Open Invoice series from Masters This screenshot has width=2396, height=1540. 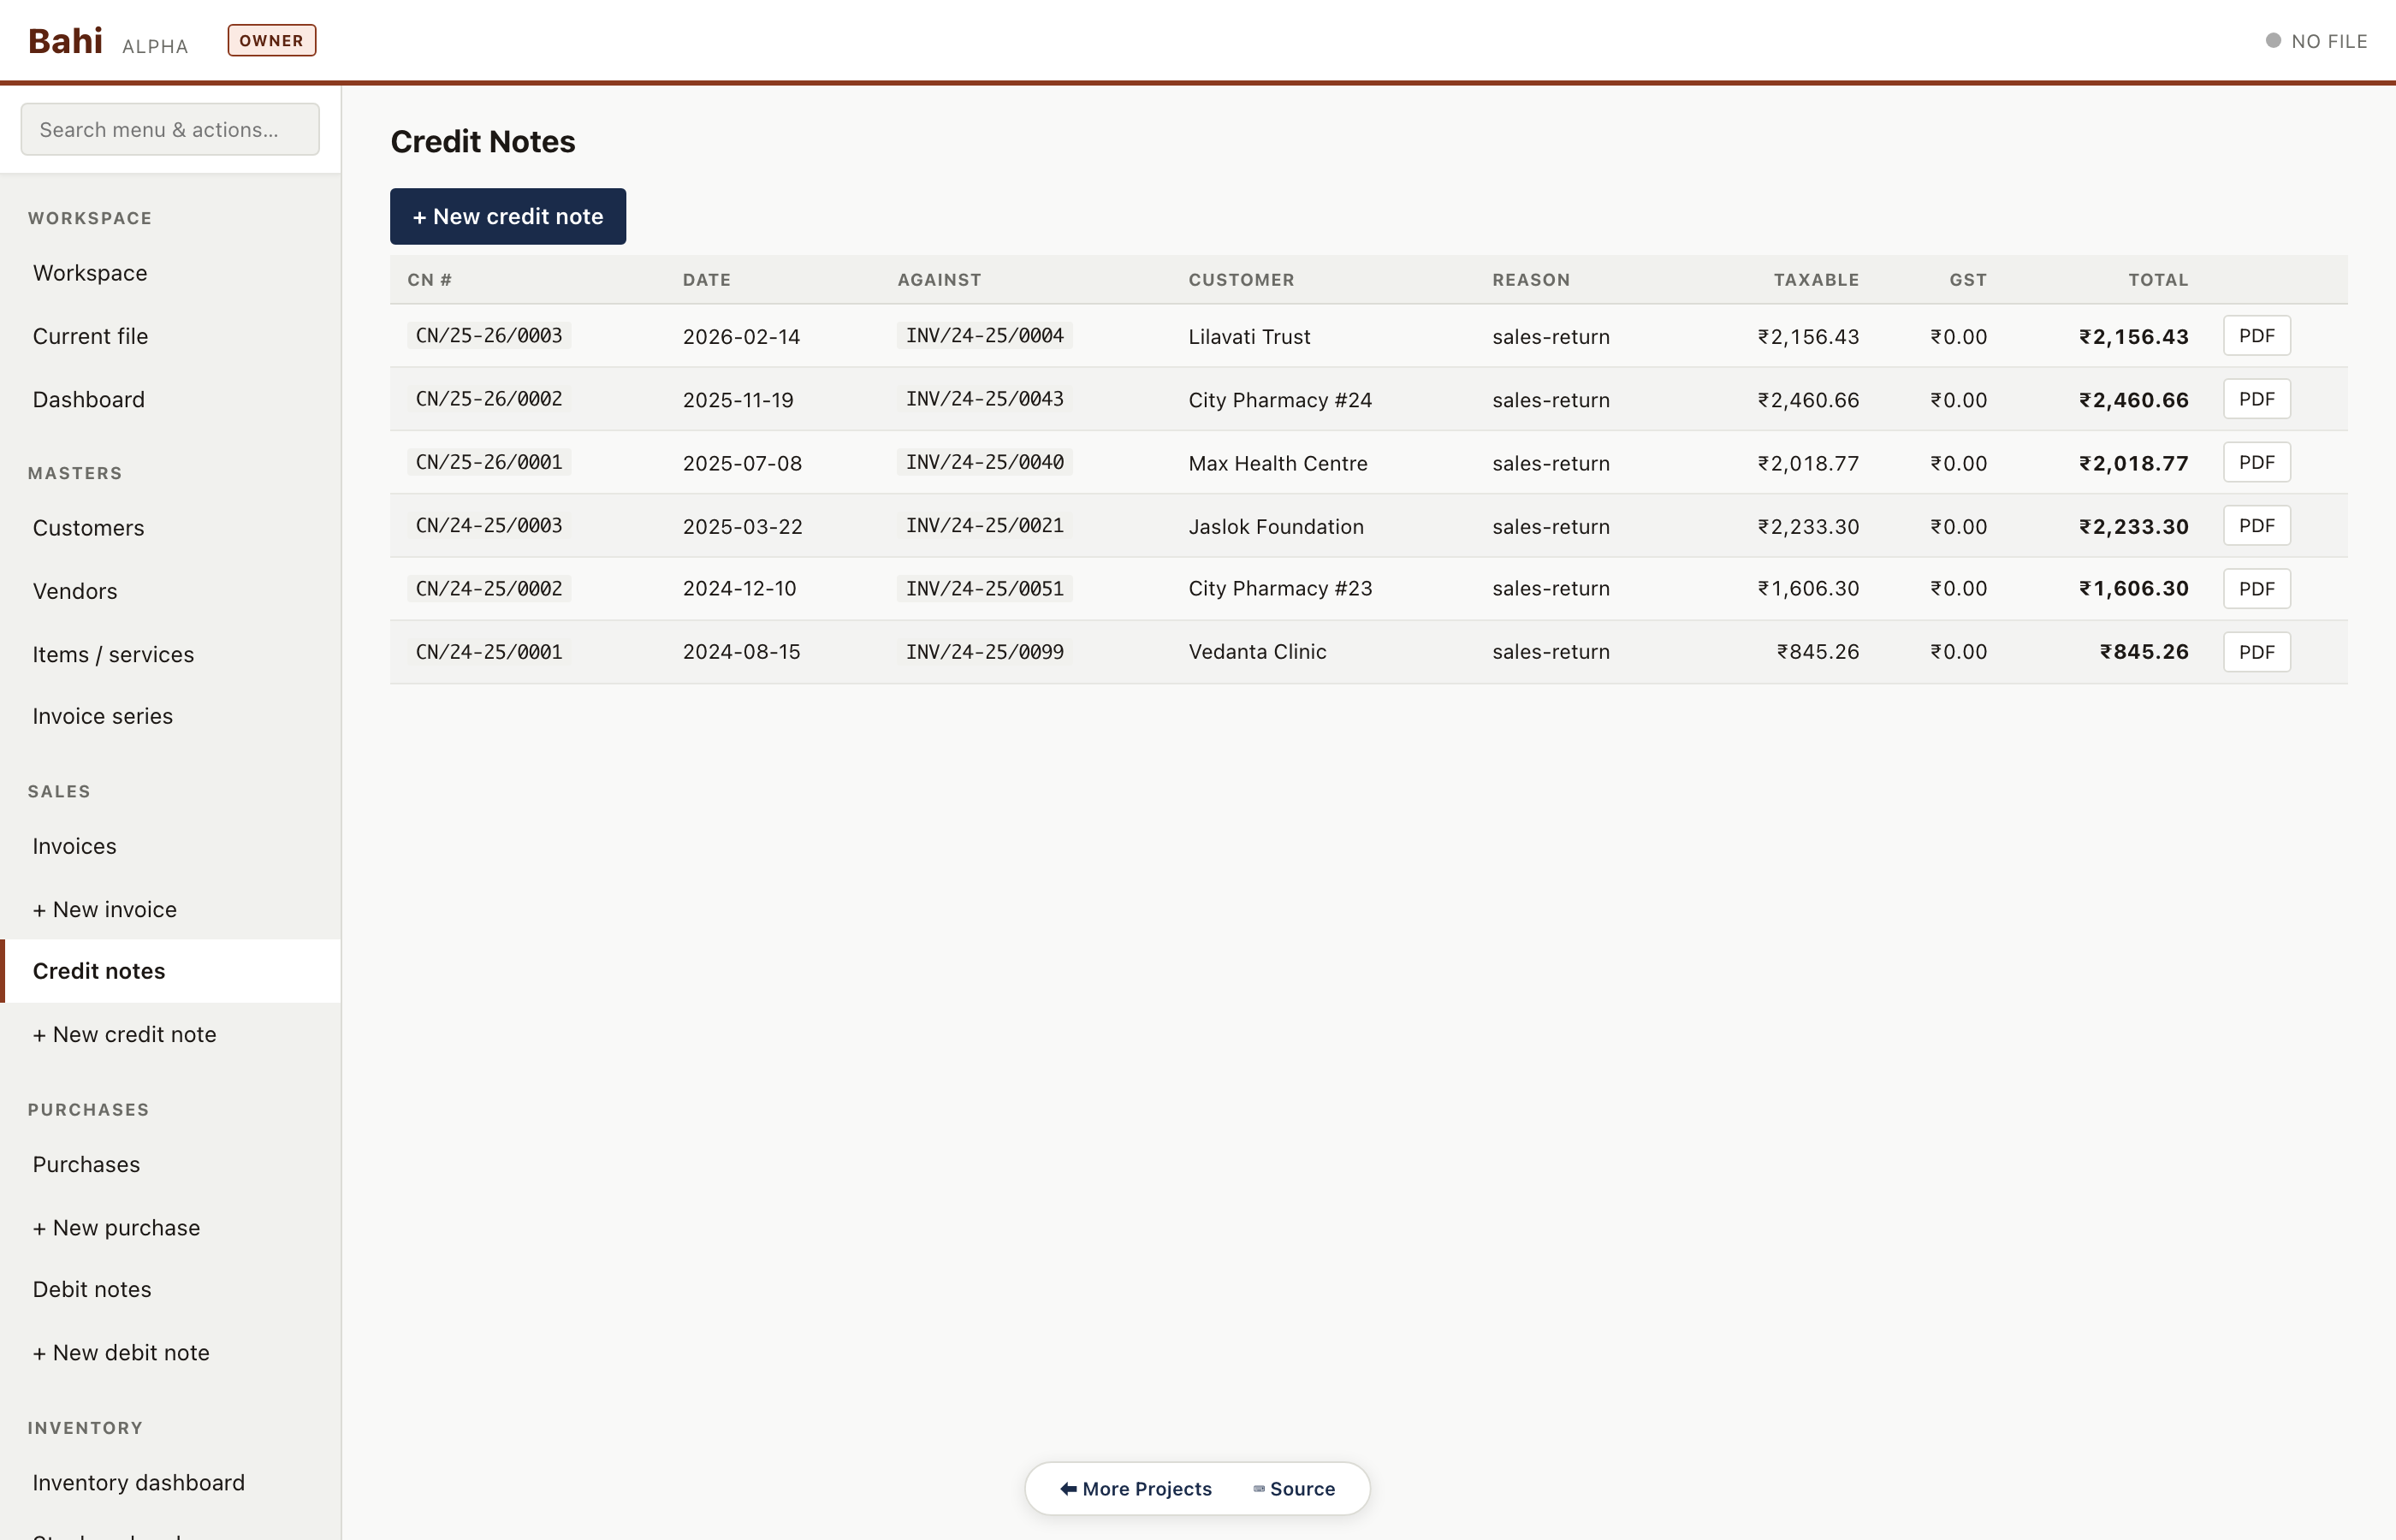pyautogui.click(x=103, y=716)
